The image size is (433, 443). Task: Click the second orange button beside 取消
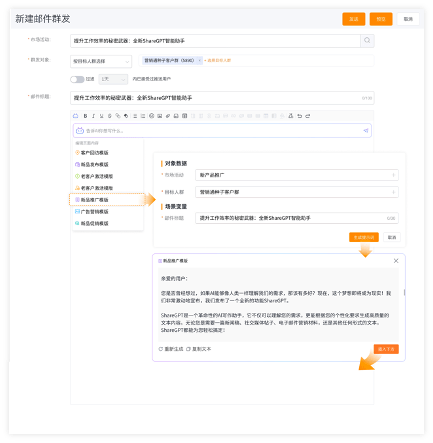pos(381,19)
